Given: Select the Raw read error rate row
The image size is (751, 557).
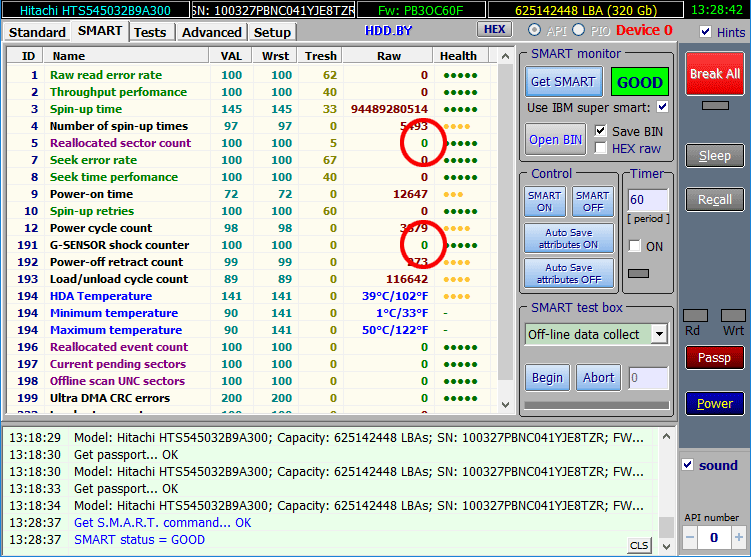Looking at the screenshot, I should [251, 75].
